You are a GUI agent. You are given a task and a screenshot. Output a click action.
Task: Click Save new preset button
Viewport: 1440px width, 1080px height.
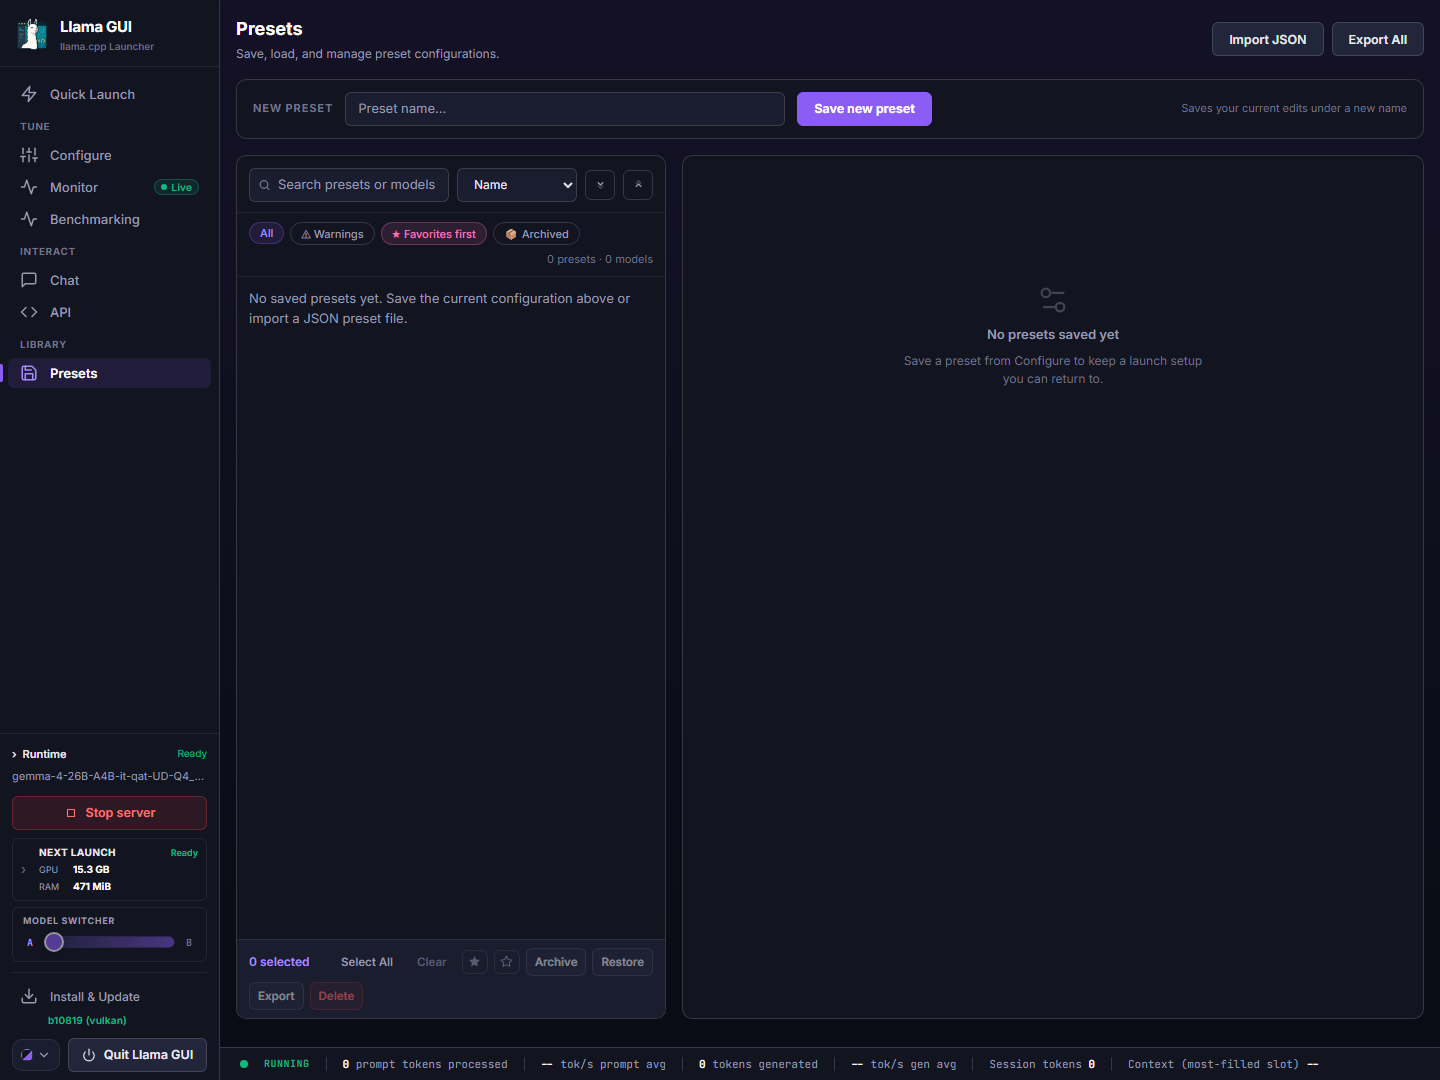(x=864, y=109)
